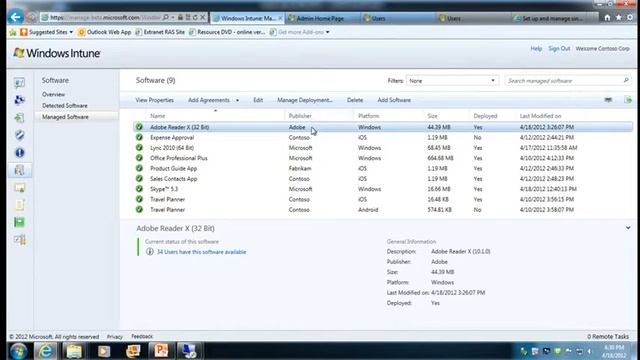Click the browser Home icon
Viewport: 640px width, 360px height.
coord(607,18)
